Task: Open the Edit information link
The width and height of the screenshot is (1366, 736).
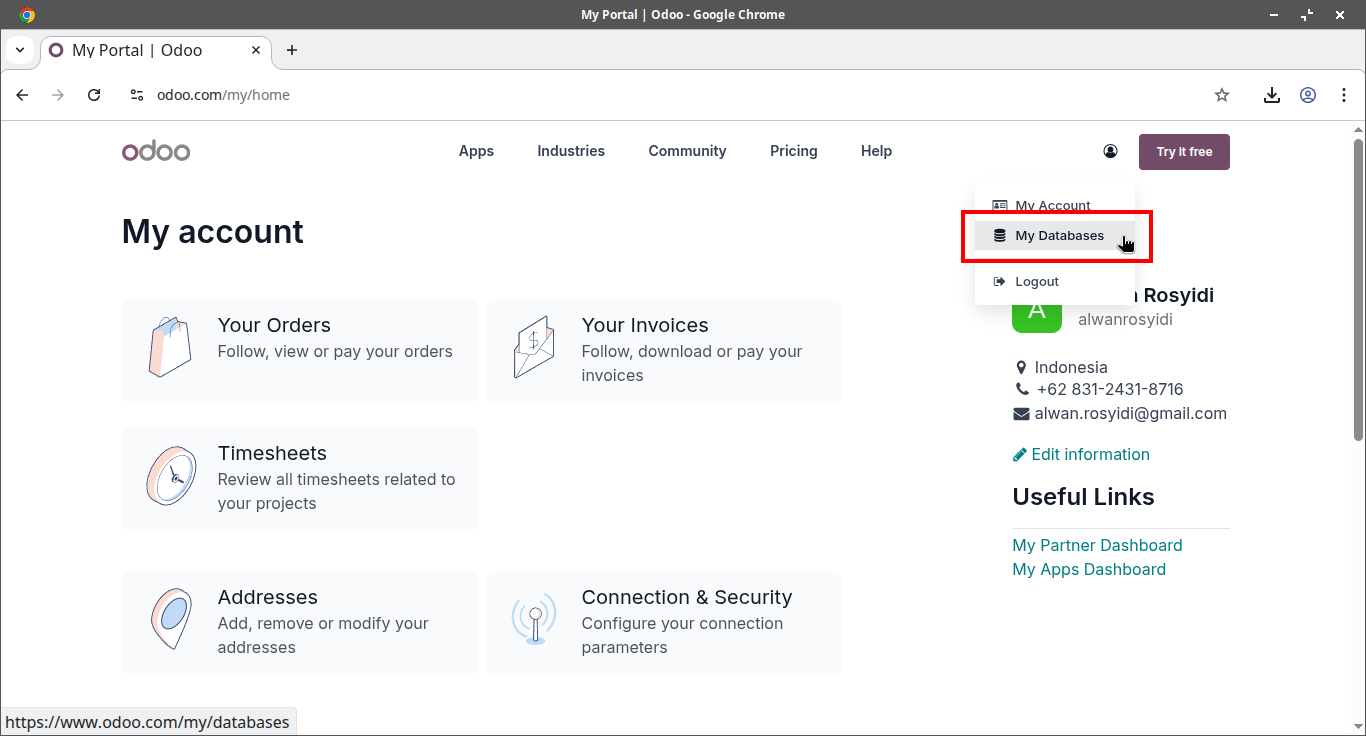Action: pos(1089,454)
